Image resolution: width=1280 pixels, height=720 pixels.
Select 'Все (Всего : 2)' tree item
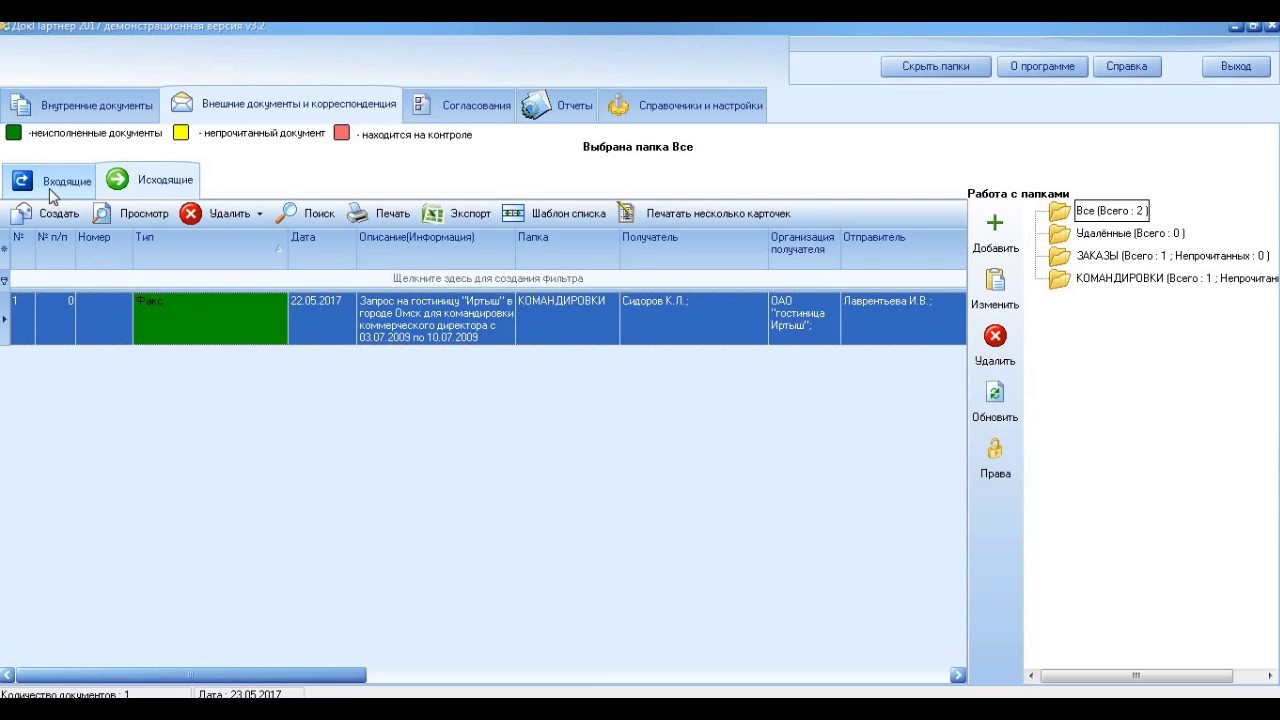point(1111,211)
